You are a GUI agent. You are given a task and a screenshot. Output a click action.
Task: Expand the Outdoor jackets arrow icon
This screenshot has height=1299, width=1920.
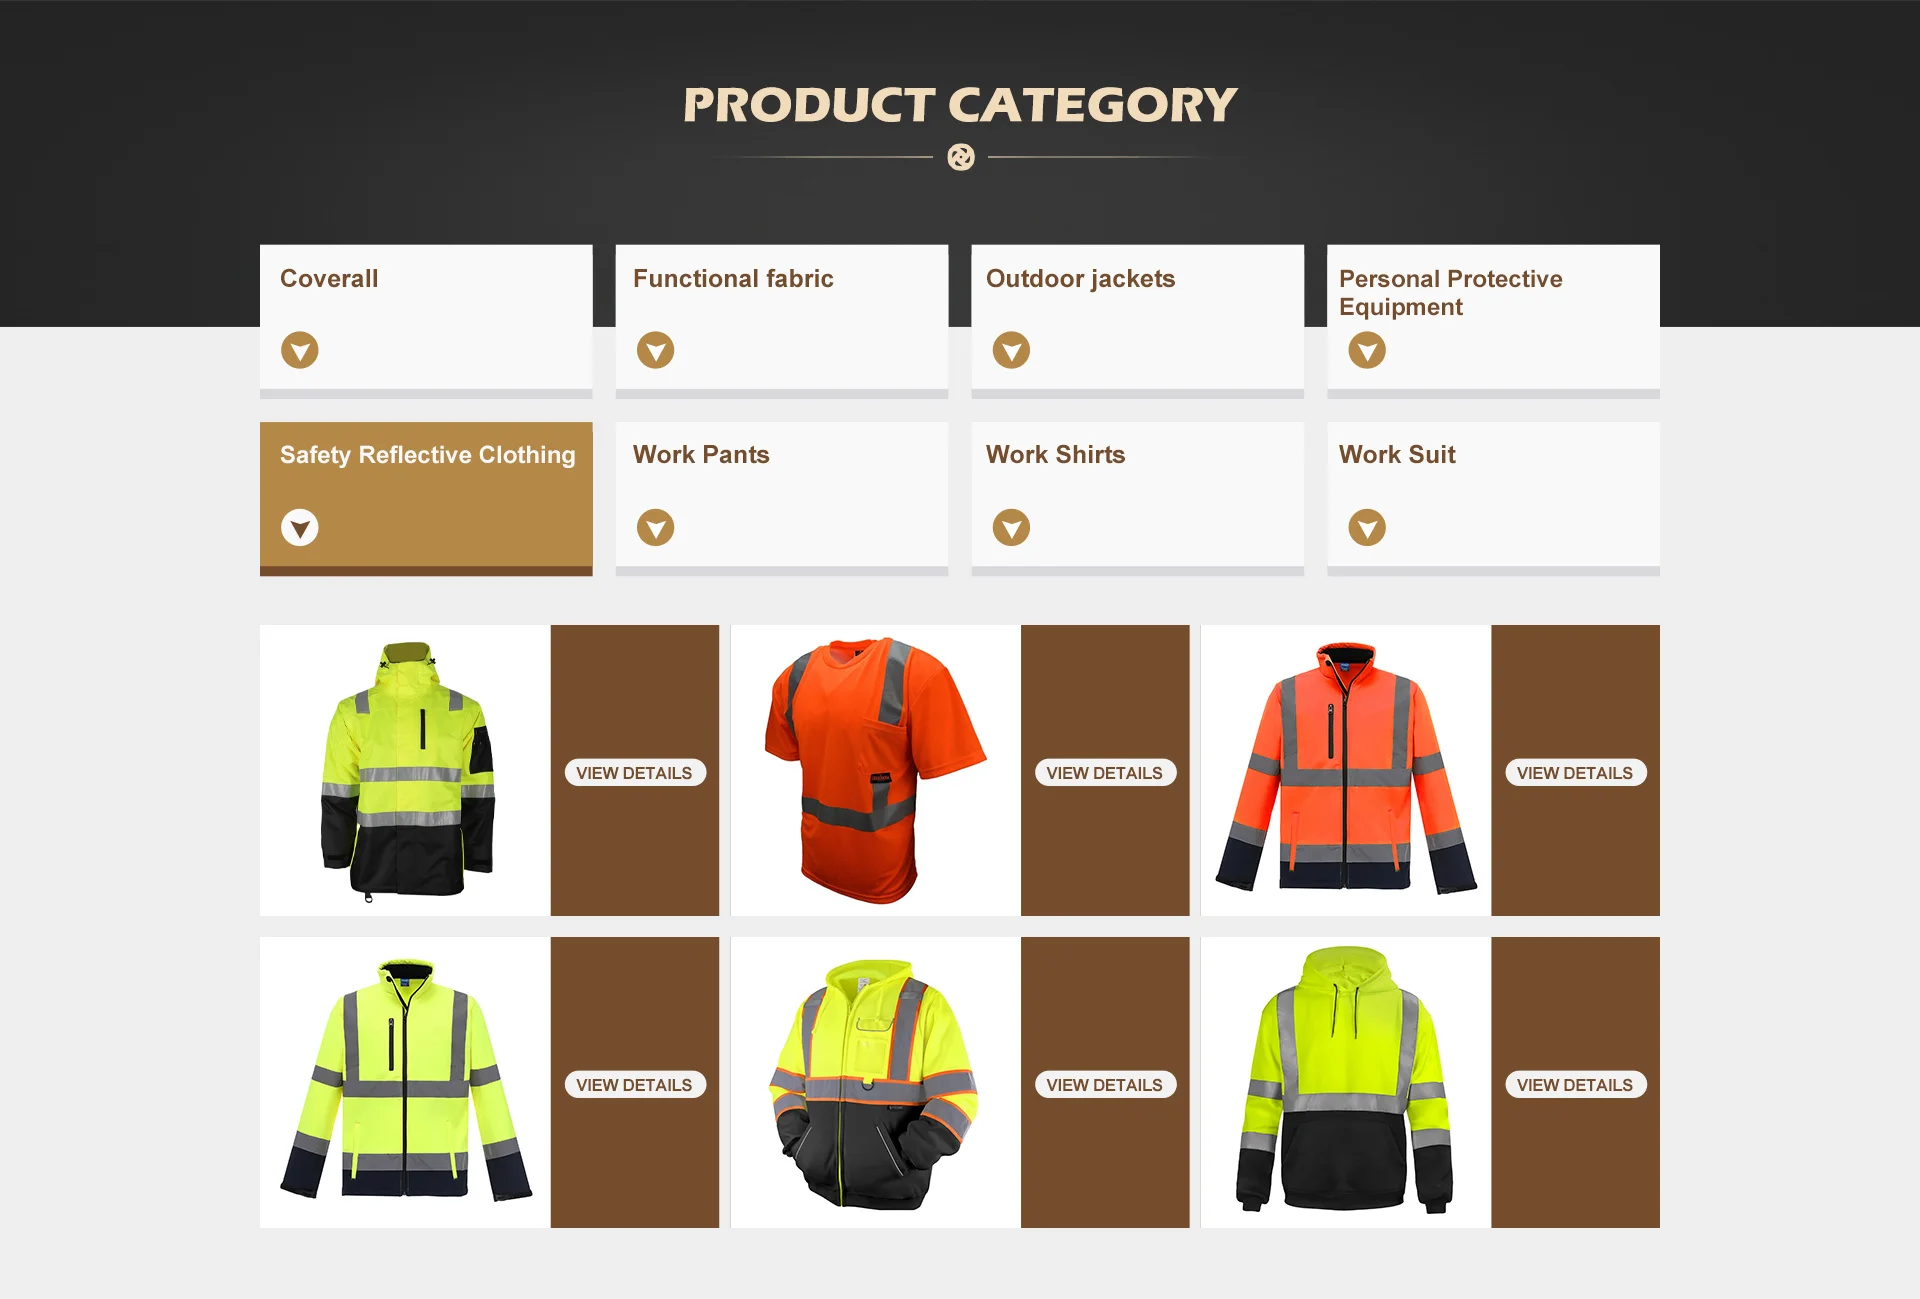1011,350
